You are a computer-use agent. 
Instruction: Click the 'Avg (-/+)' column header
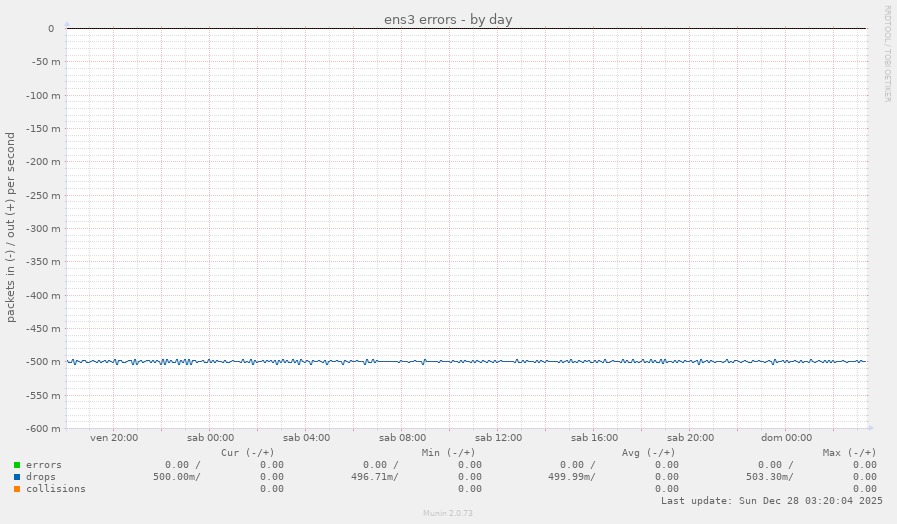[x=649, y=452]
